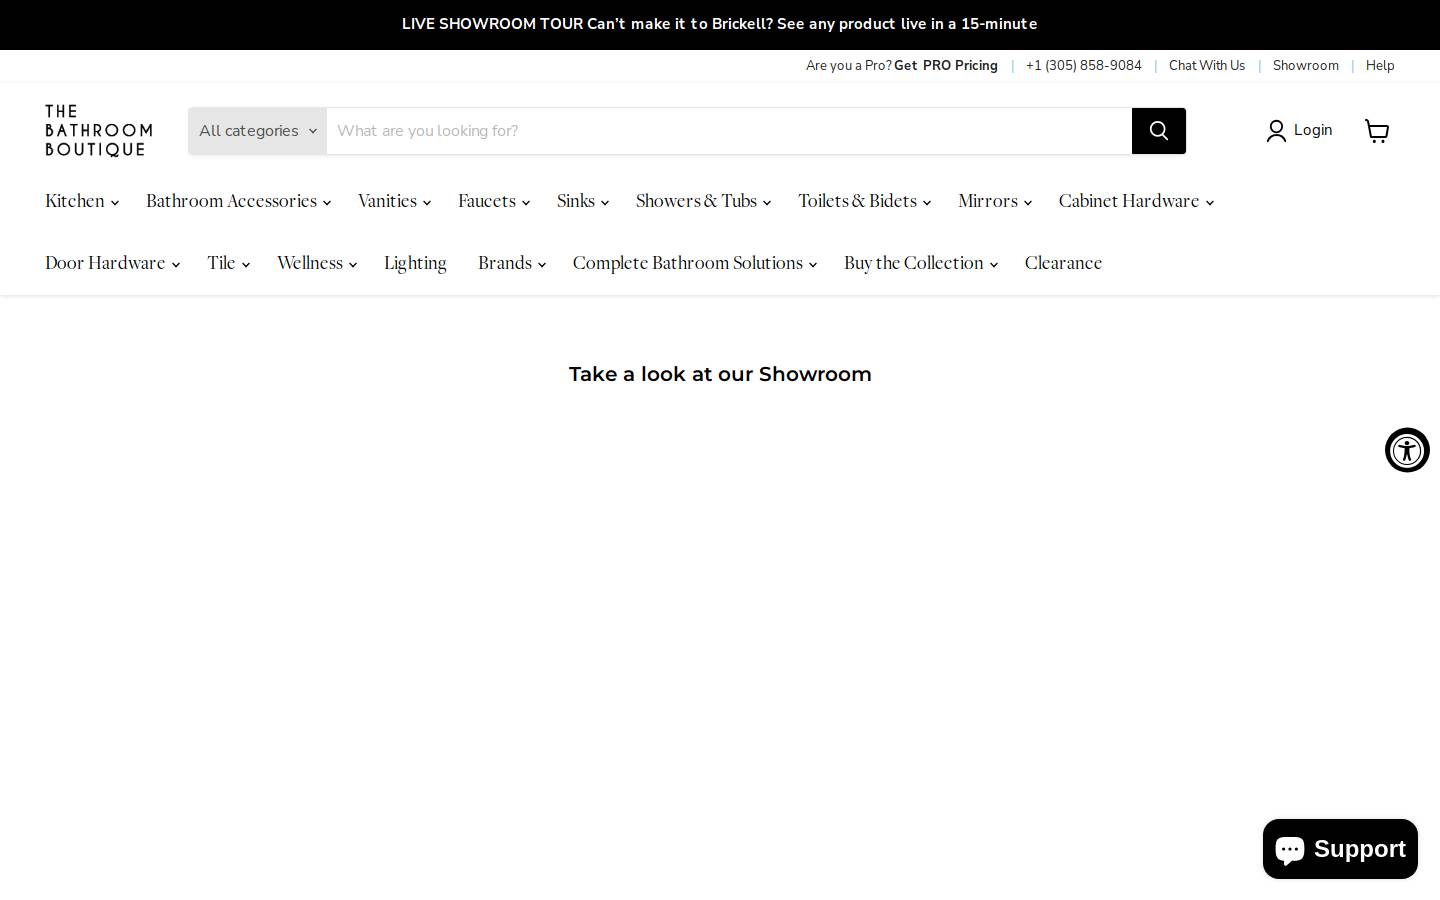The height and width of the screenshot is (900, 1440).
Task: Expand the Brands menu
Action: click(511, 263)
